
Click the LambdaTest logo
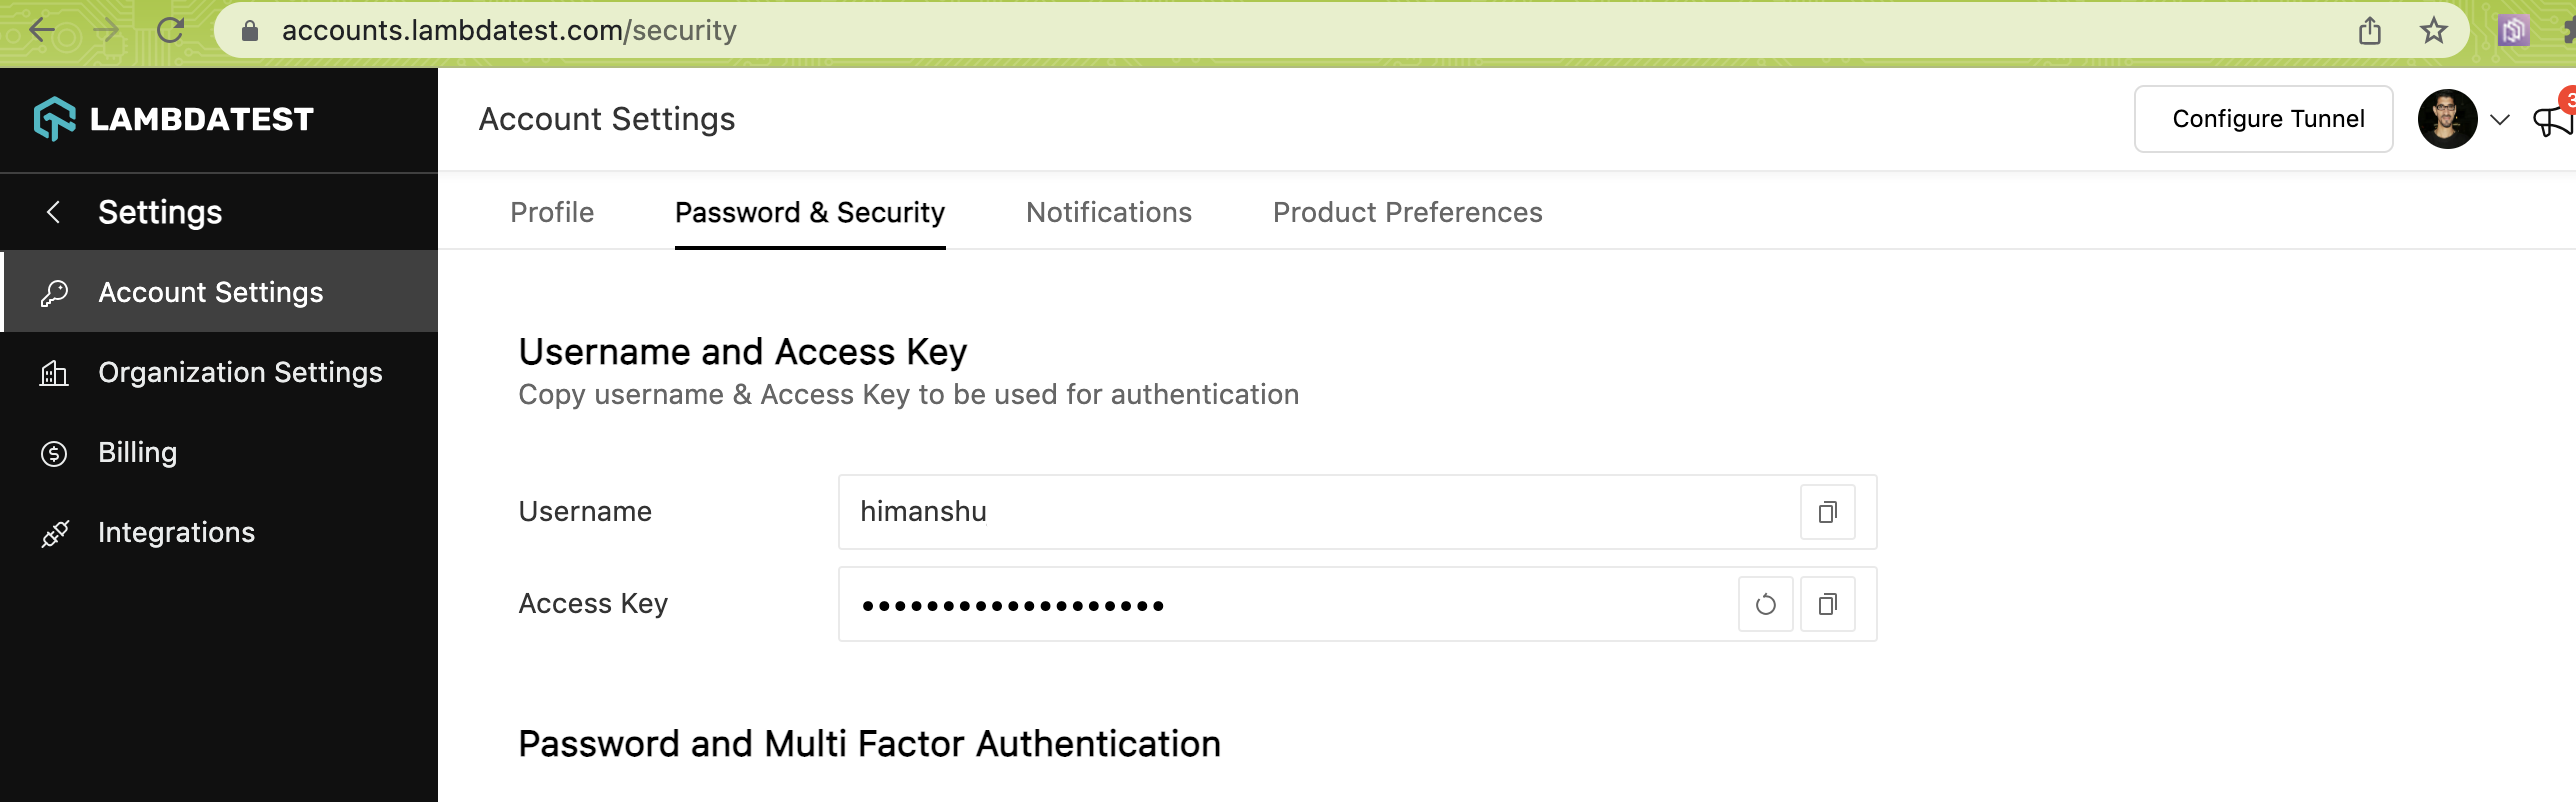pyautogui.click(x=174, y=120)
